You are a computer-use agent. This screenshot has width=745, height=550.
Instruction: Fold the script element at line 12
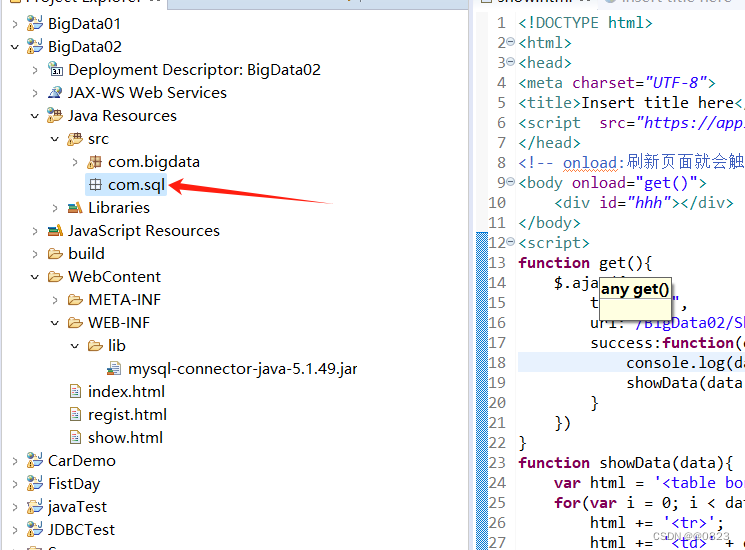511,242
